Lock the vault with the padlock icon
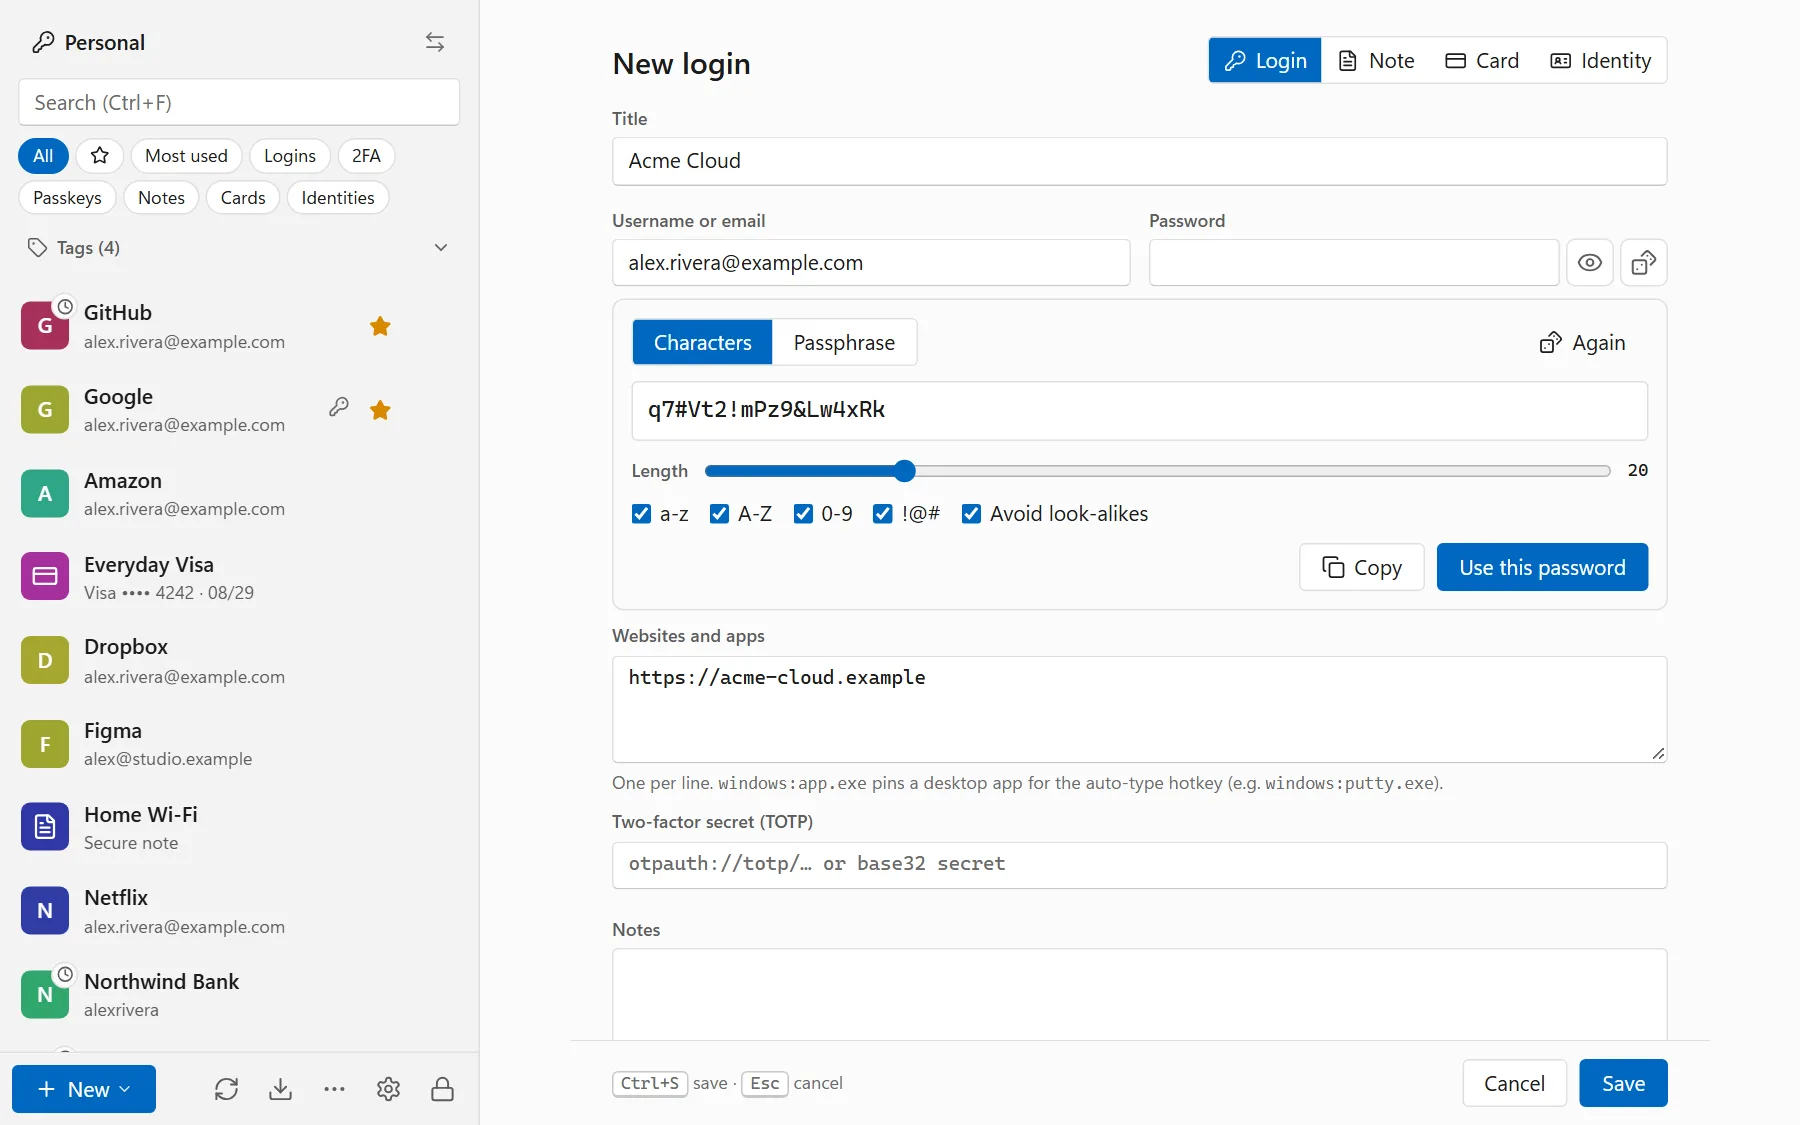 click(443, 1089)
